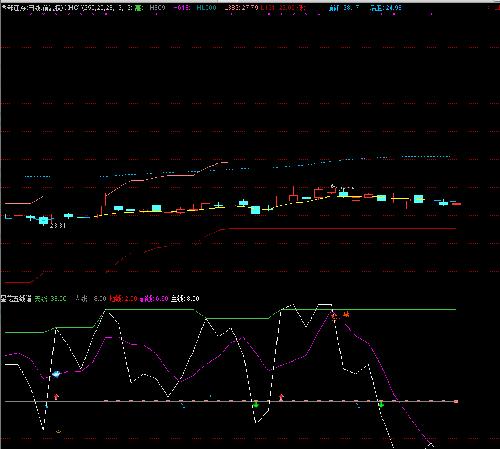
Task: Click the last green down-arrow sell signal
Action: [x=381, y=404]
